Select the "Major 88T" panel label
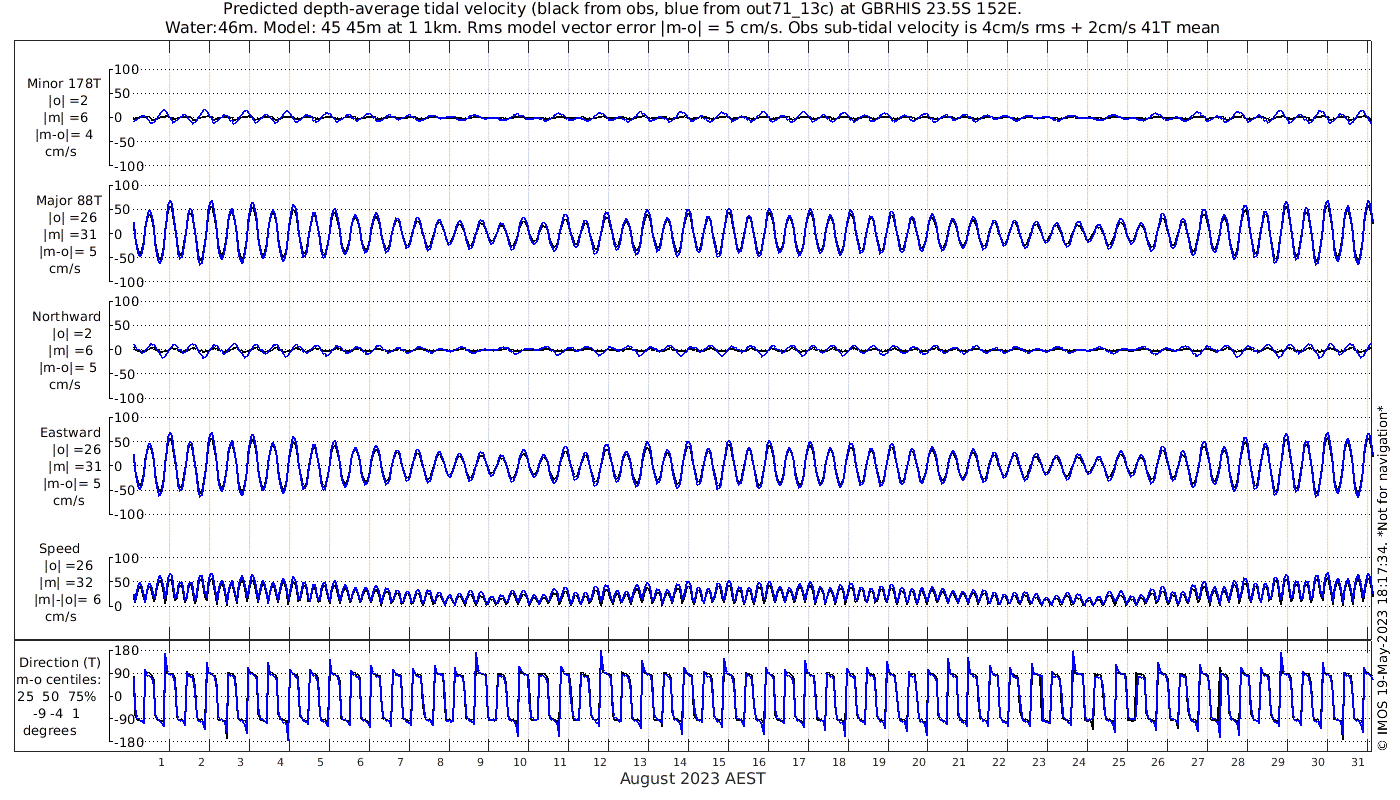1400x800 pixels. [x=68, y=200]
